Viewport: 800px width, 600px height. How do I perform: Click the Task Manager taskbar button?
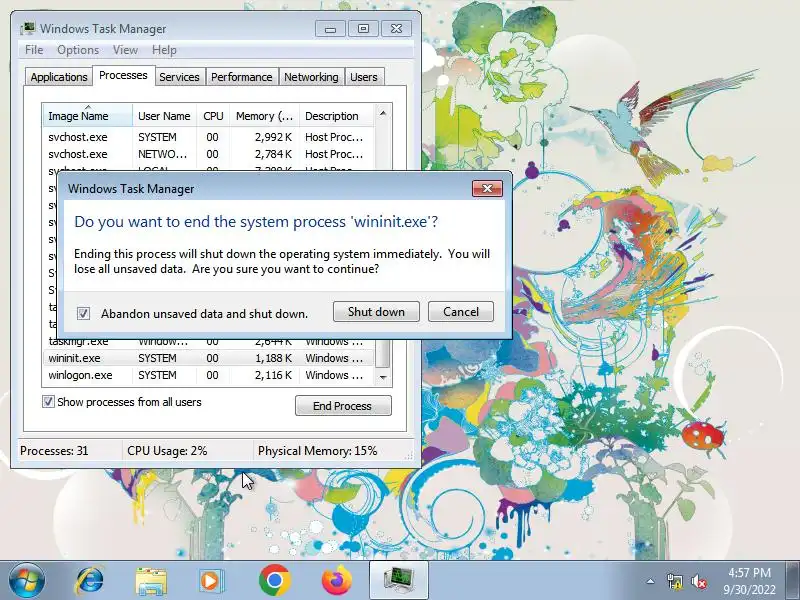pos(398,580)
